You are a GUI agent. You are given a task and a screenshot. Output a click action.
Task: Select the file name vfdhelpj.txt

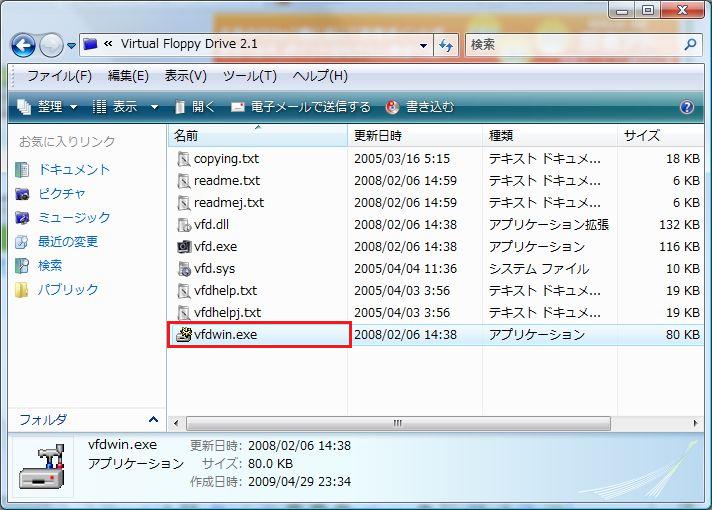pyautogui.click(x=227, y=312)
